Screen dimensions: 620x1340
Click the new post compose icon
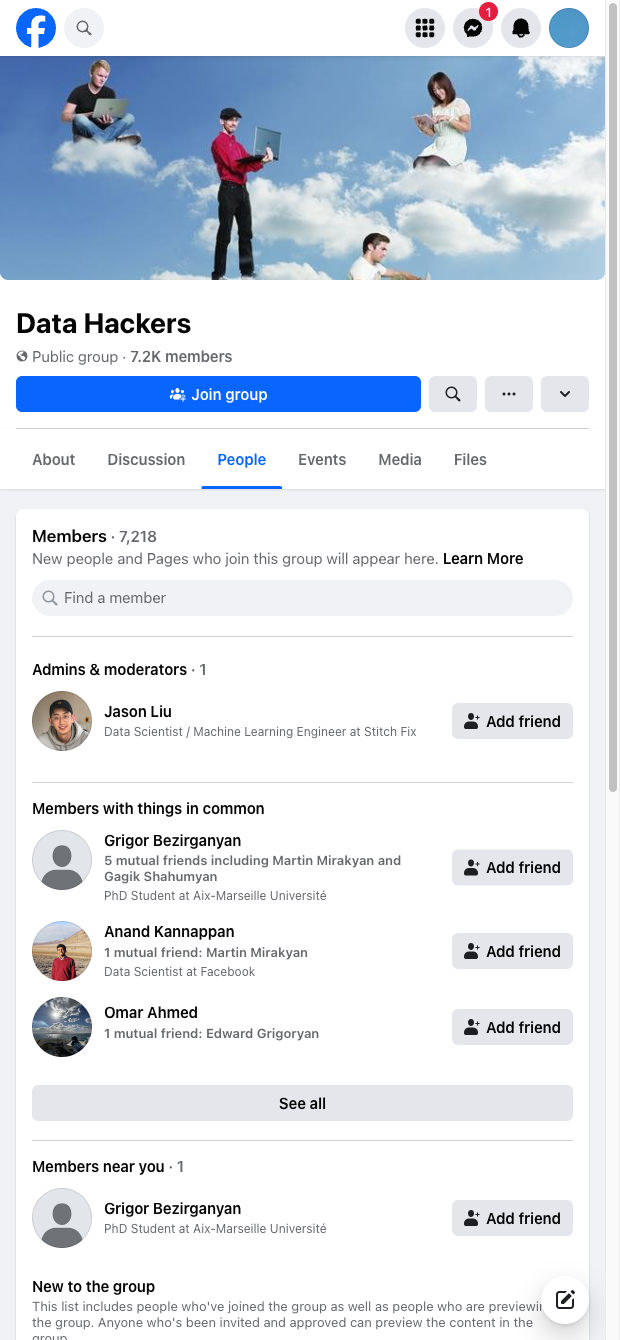click(565, 1299)
